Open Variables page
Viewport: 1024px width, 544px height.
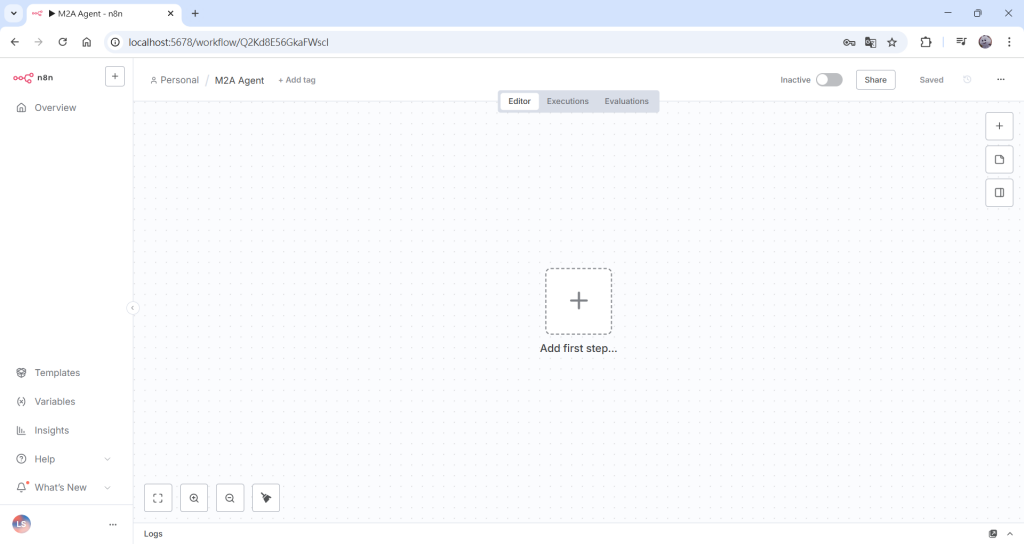[x=55, y=402]
